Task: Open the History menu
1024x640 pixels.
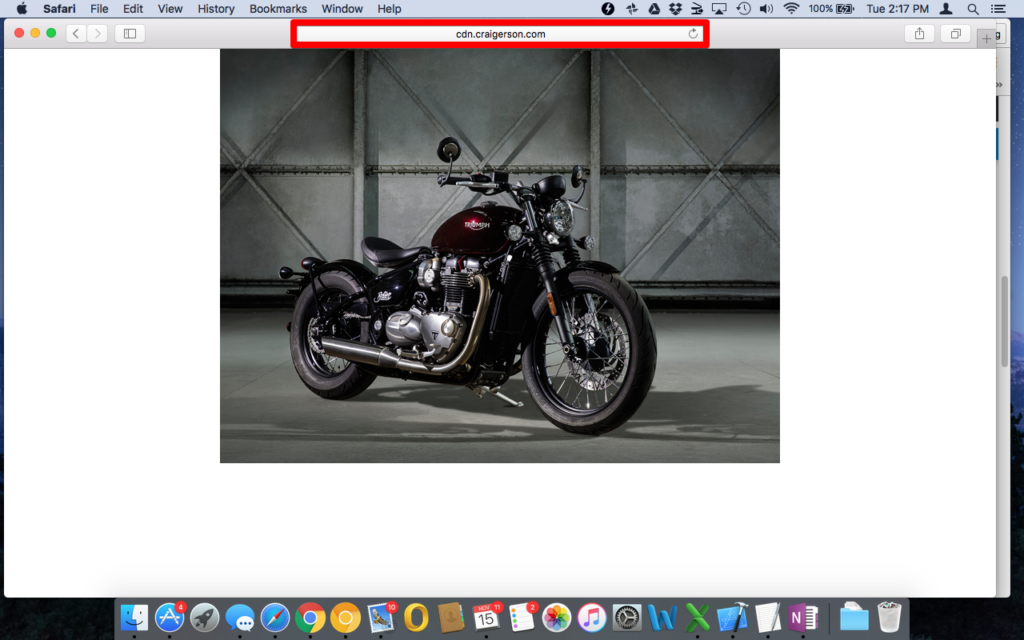Action: pyautogui.click(x=216, y=9)
